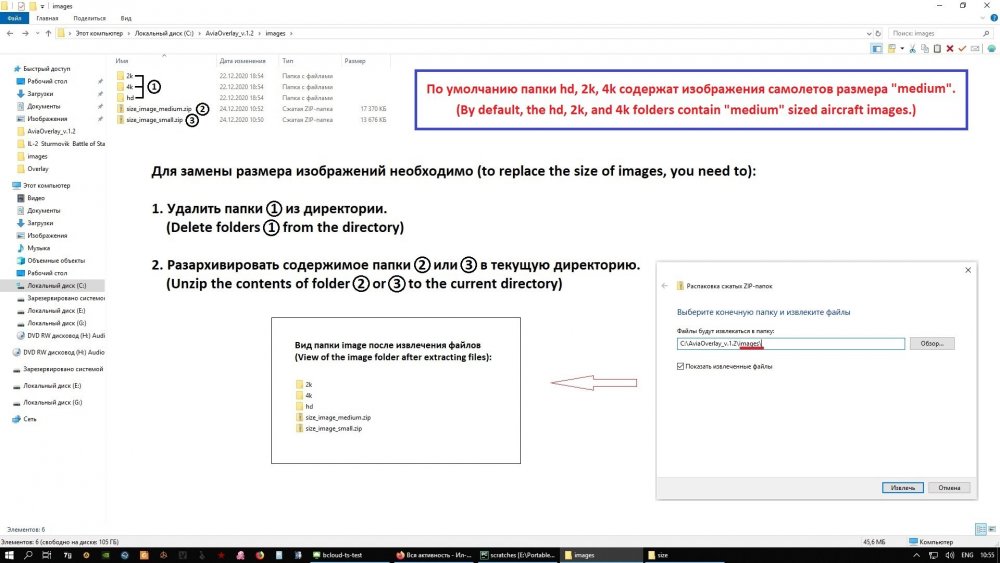Viewport: 1000px width, 563px height.
Task: Expand the chevron after images breadcrumb
Action: click(x=291, y=33)
